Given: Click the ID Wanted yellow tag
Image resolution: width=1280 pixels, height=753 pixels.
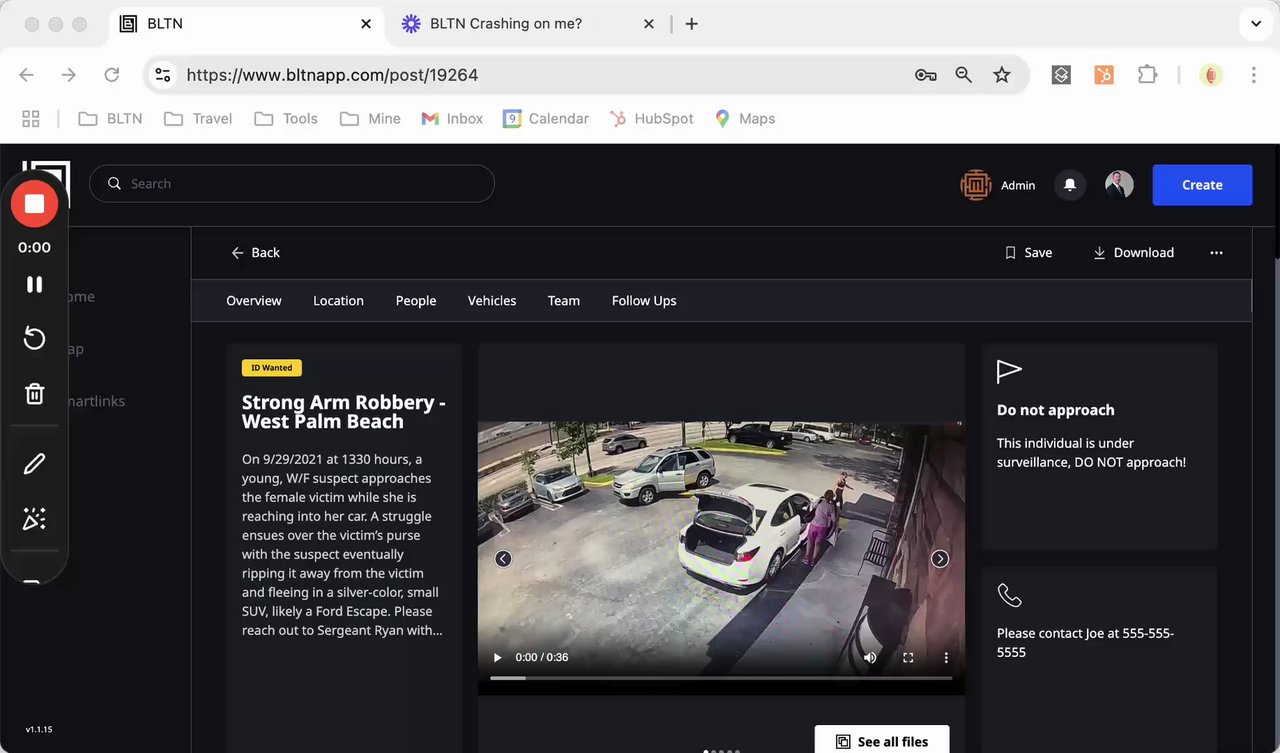Looking at the screenshot, I should coord(272,368).
